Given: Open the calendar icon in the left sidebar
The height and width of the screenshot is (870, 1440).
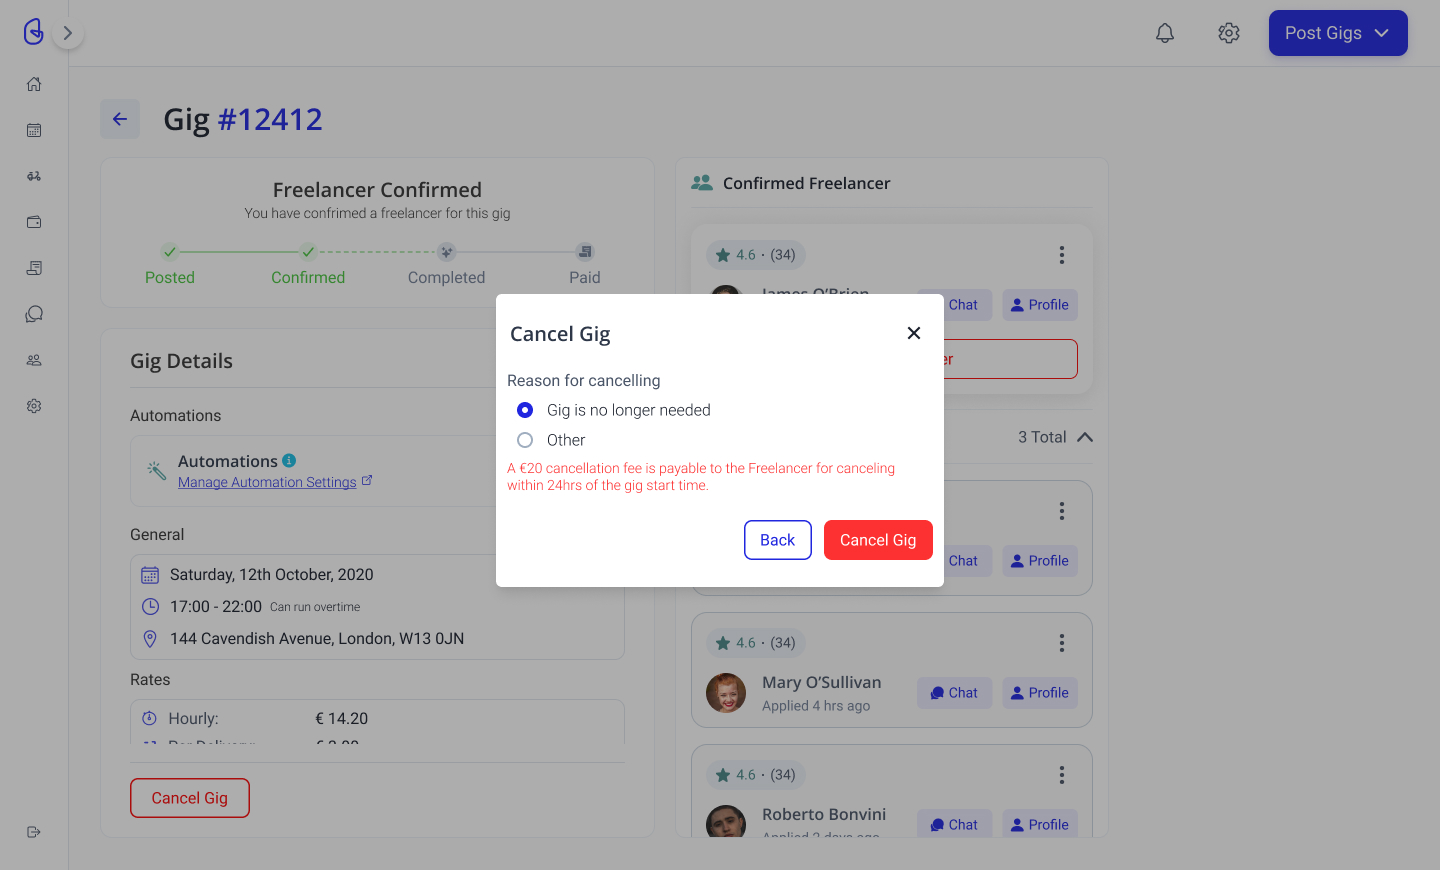Looking at the screenshot, I should point(34,130).
